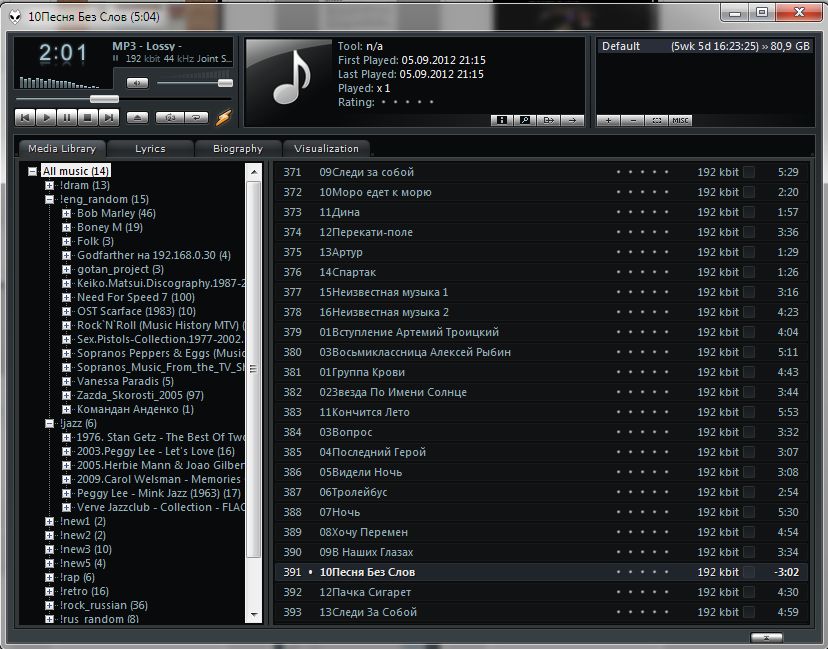Click the elapsed time display 2:01
The image size is (828, 649).
[63, 53]
